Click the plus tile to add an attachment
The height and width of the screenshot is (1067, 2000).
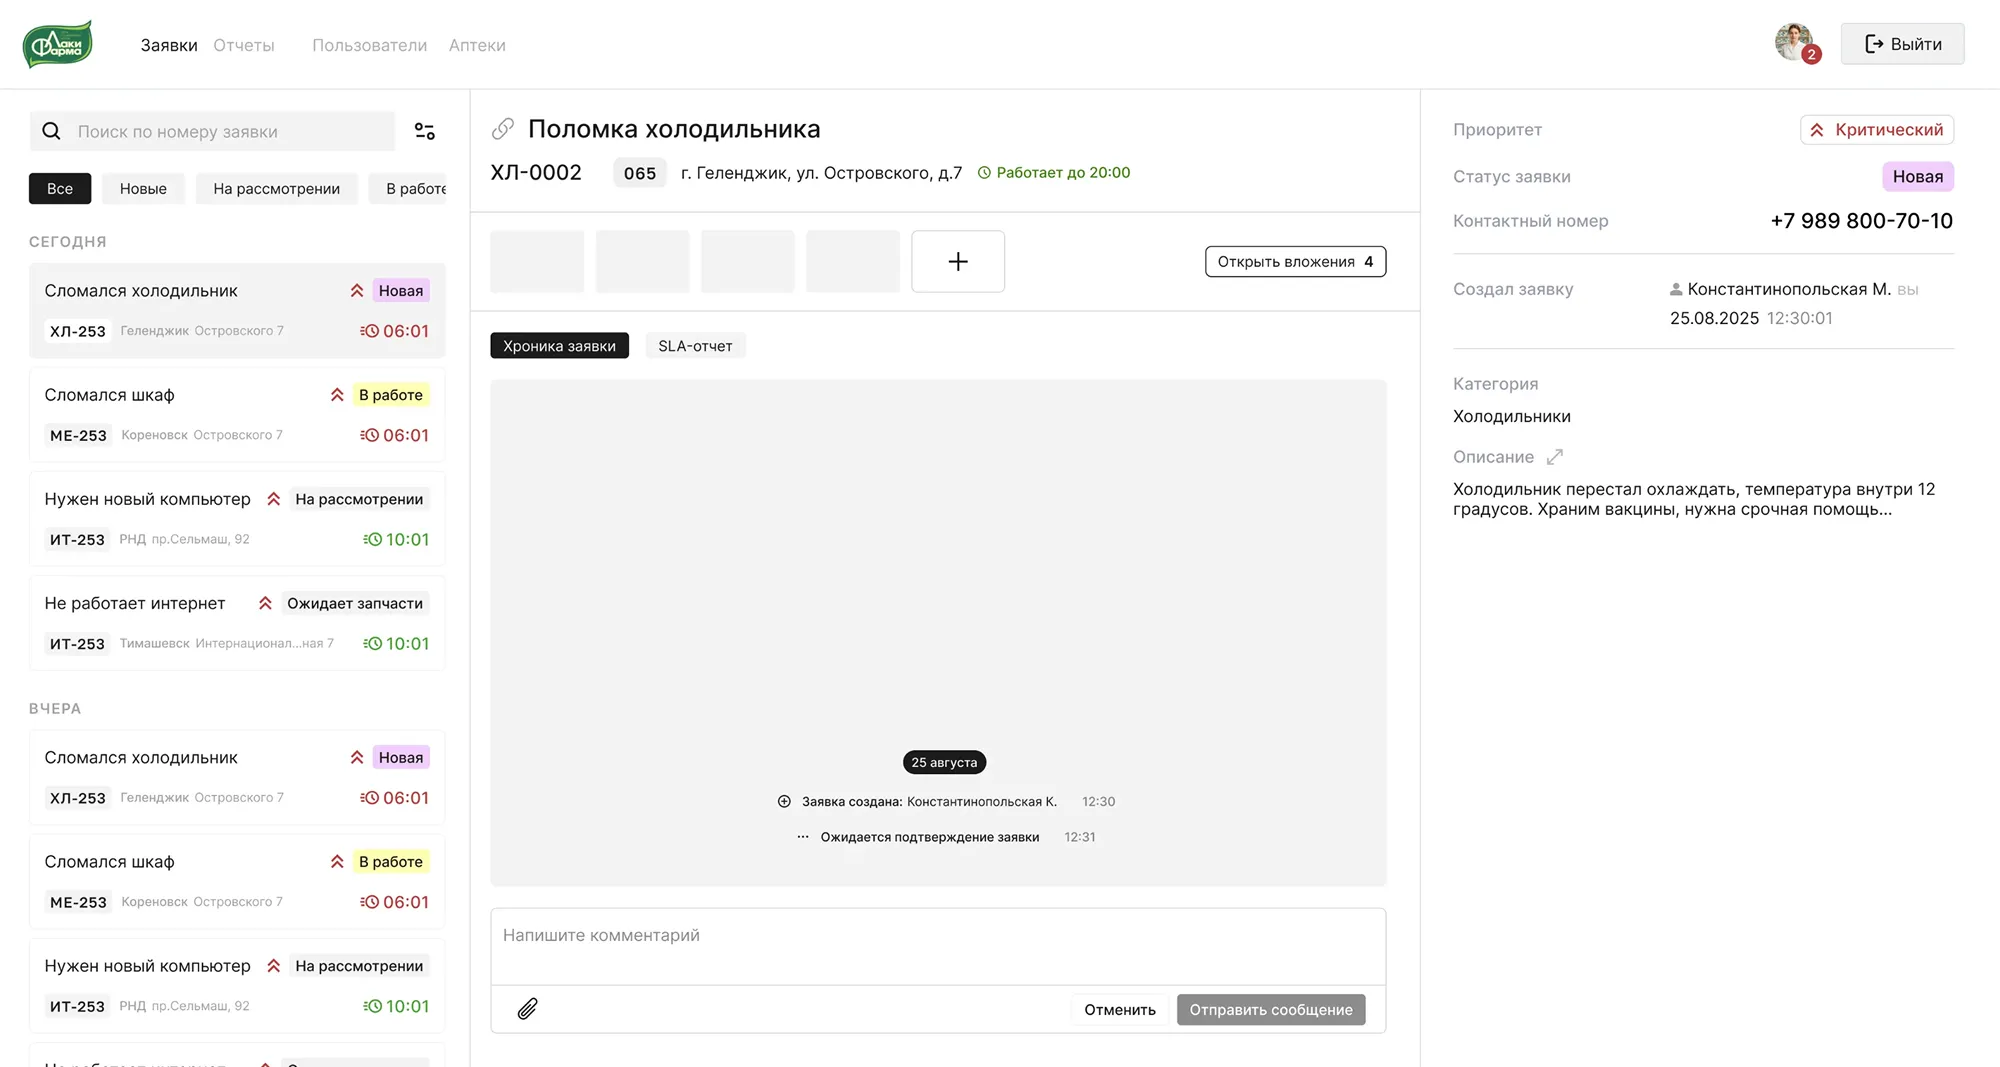(957, 261)
